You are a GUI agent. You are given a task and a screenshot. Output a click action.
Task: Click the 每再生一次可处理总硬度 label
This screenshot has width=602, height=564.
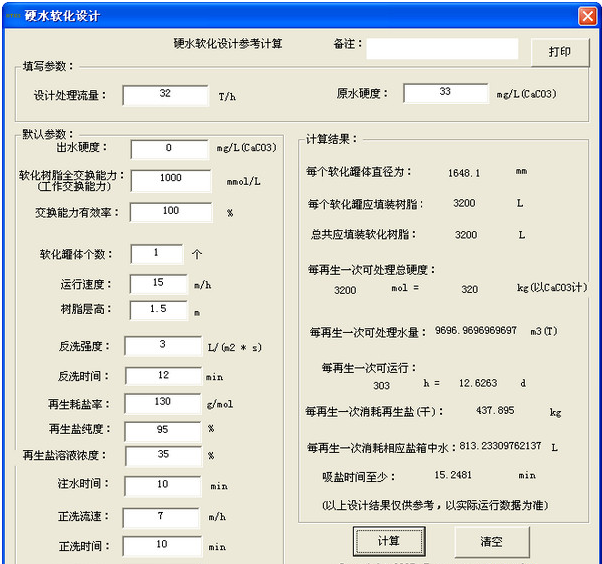(x=371, y=270)
